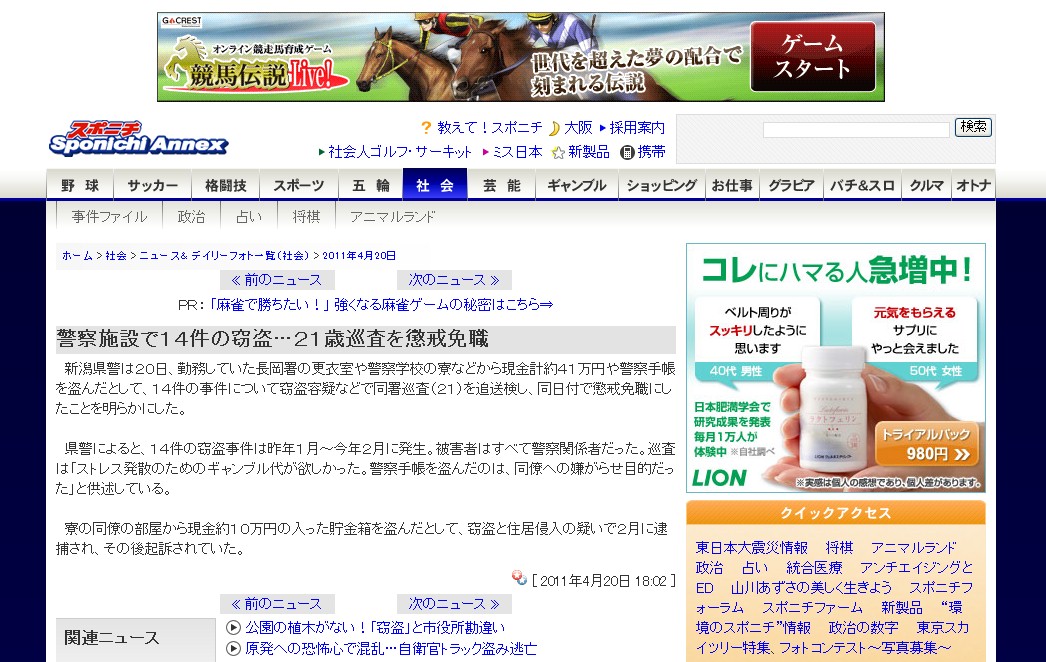Viewport: 1046px width, 662px height.
Task: Click 山川あずさの美しく生きよう link
Action: click(811, 588)
